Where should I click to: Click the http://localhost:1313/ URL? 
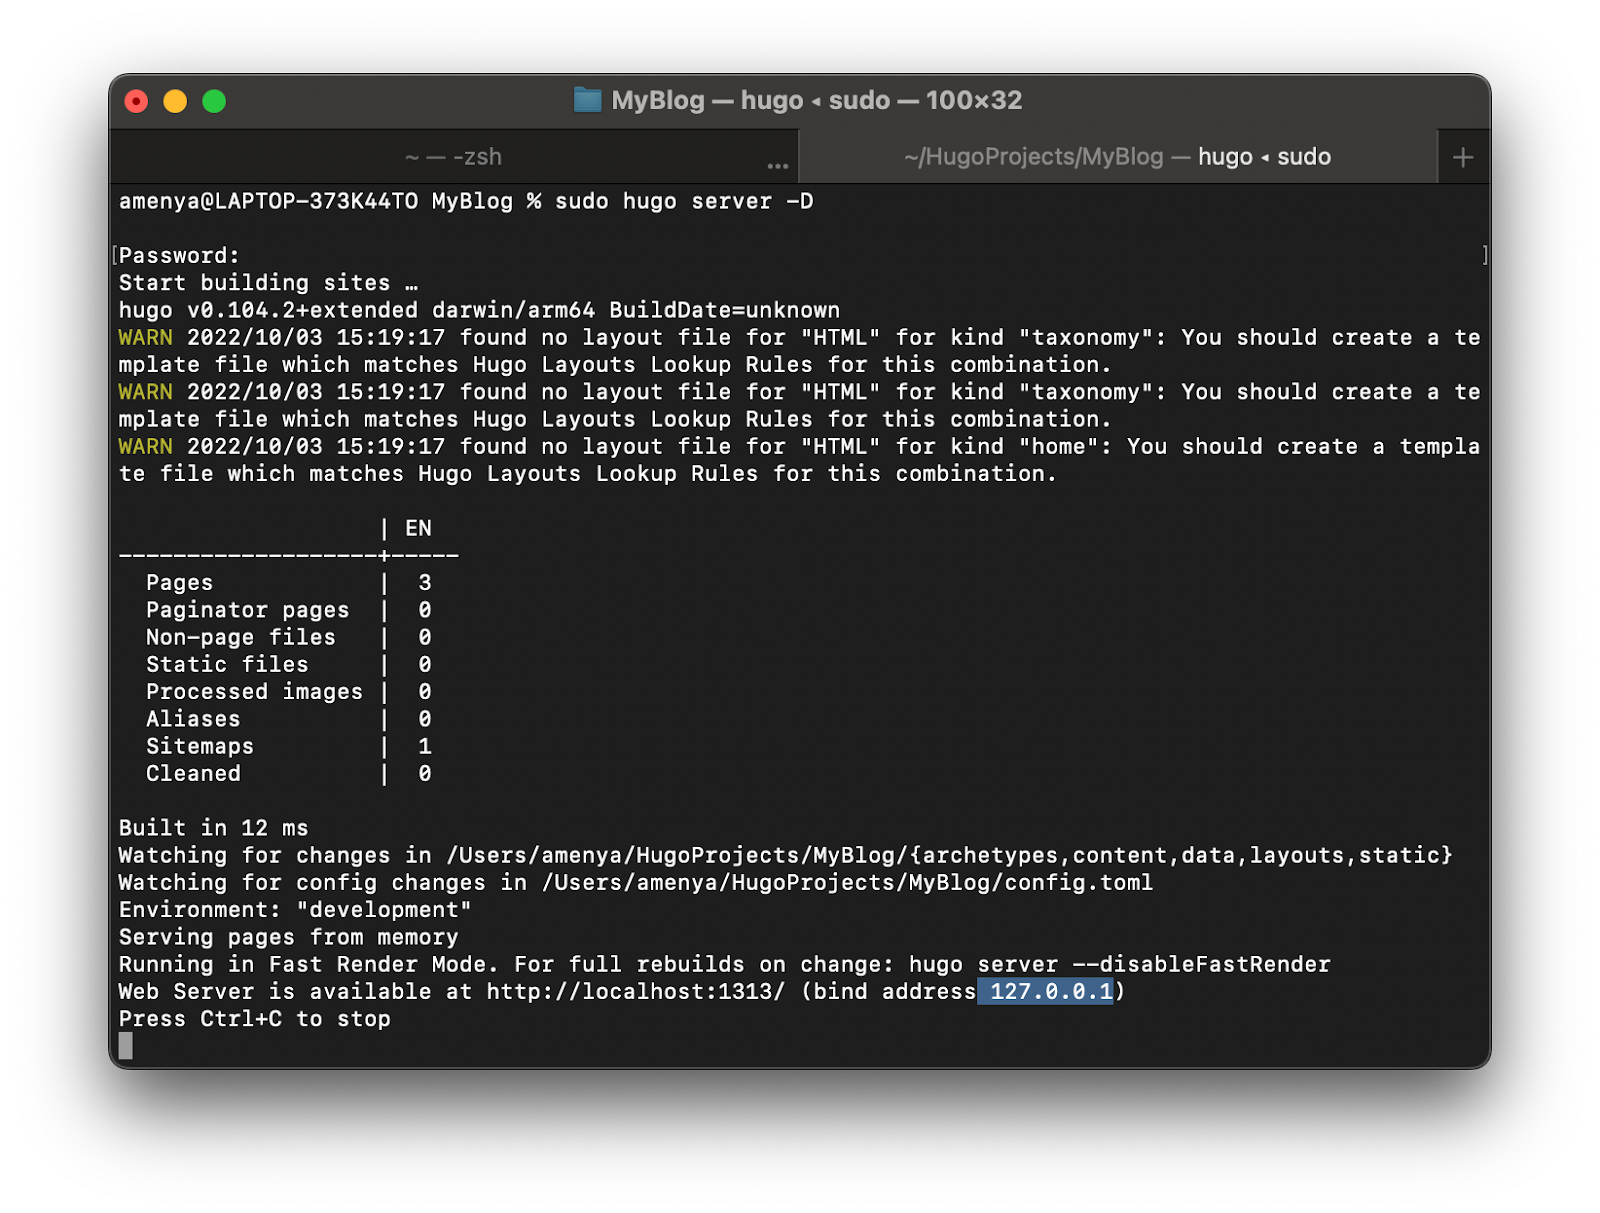[636, 992]
